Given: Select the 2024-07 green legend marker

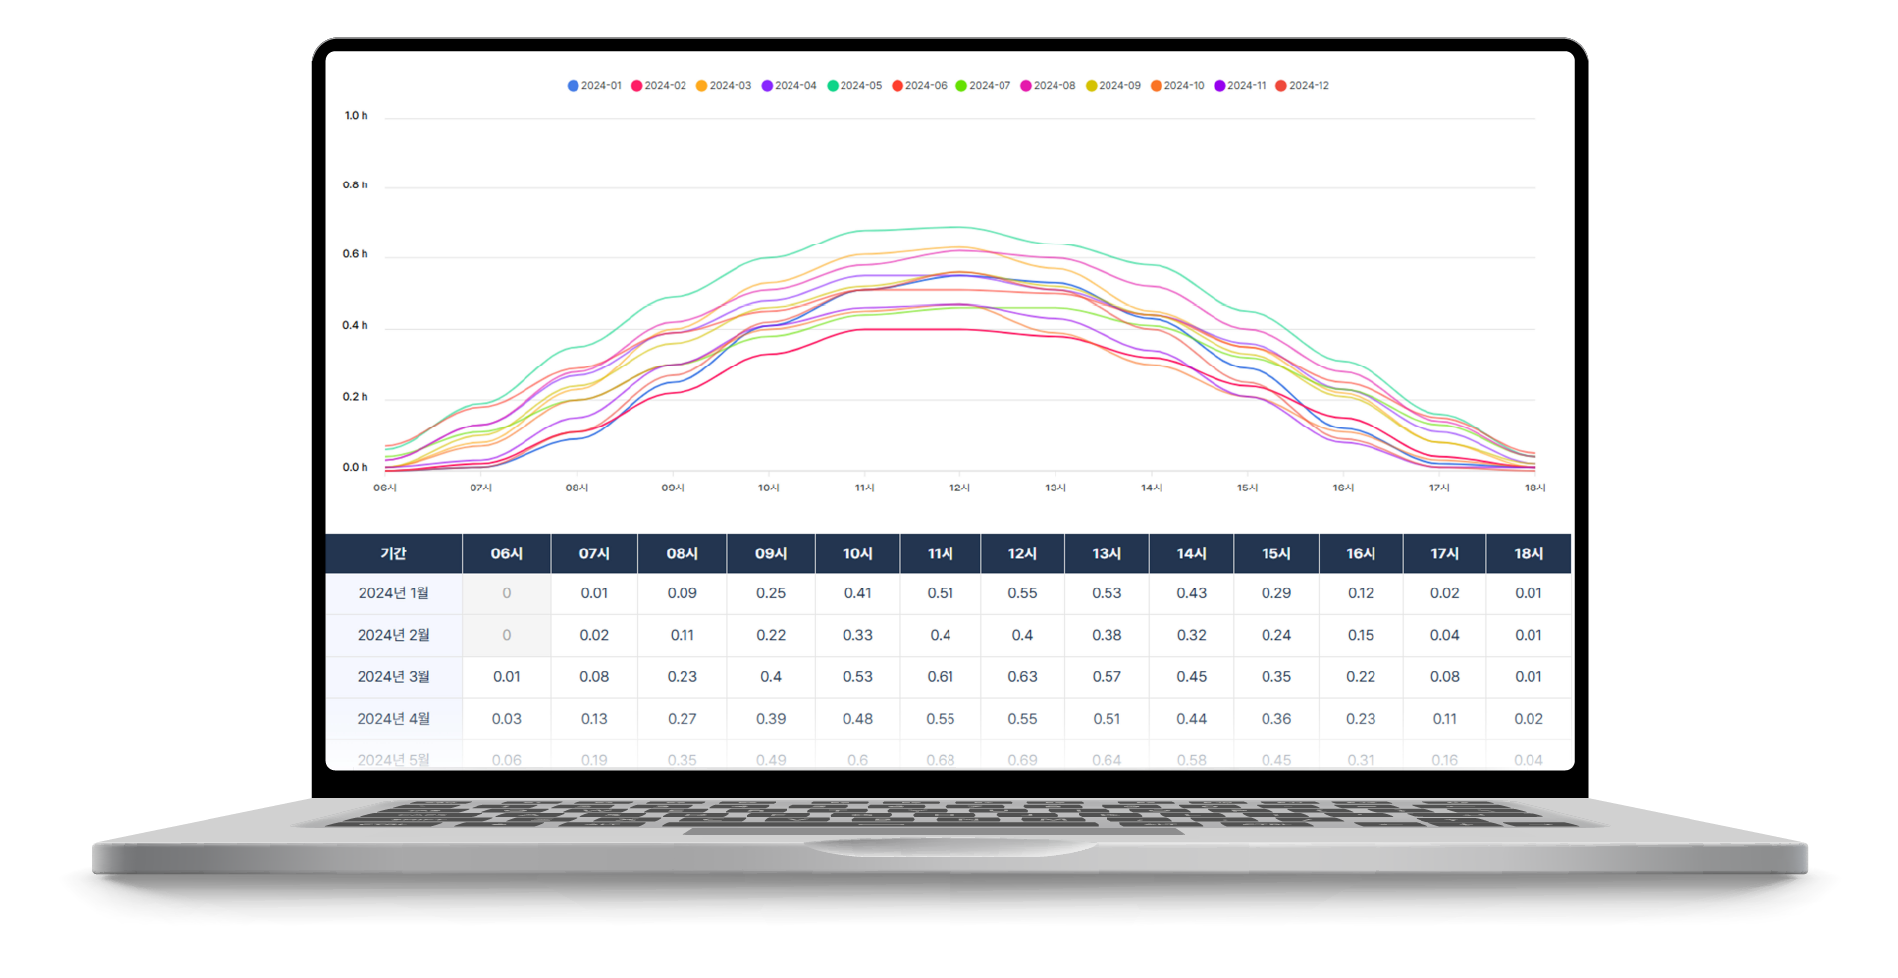Looking at the screenshot, I should click(961, 86).
